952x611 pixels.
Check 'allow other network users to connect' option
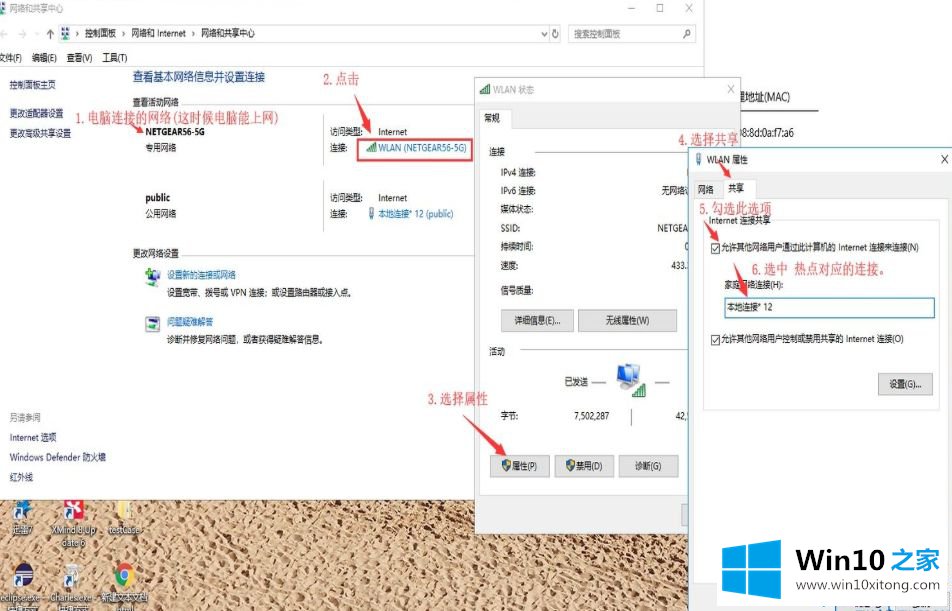(715, 248)
